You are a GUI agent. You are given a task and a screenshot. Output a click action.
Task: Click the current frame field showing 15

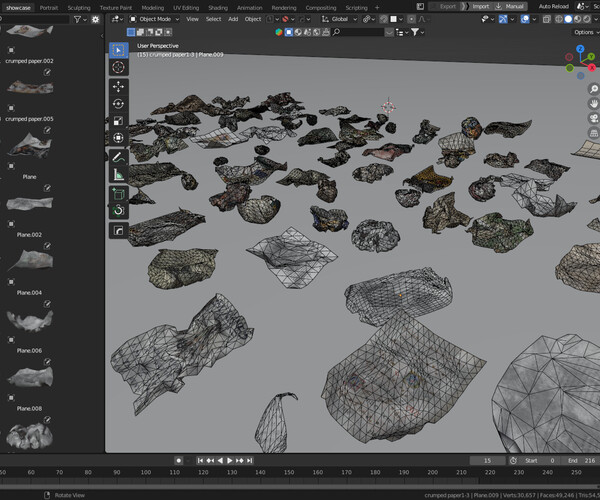pyautogui.click(x=487, y=461)
